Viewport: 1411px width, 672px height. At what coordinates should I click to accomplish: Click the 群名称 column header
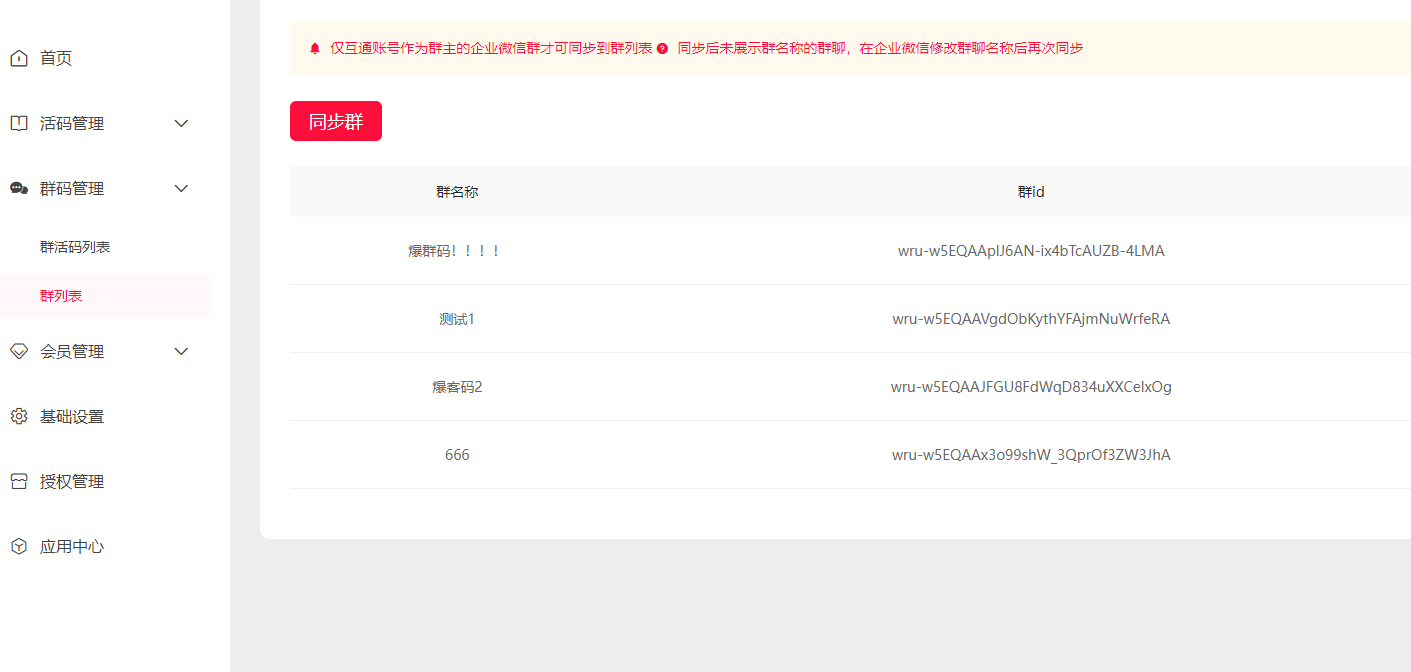click(x=457, y=191)
